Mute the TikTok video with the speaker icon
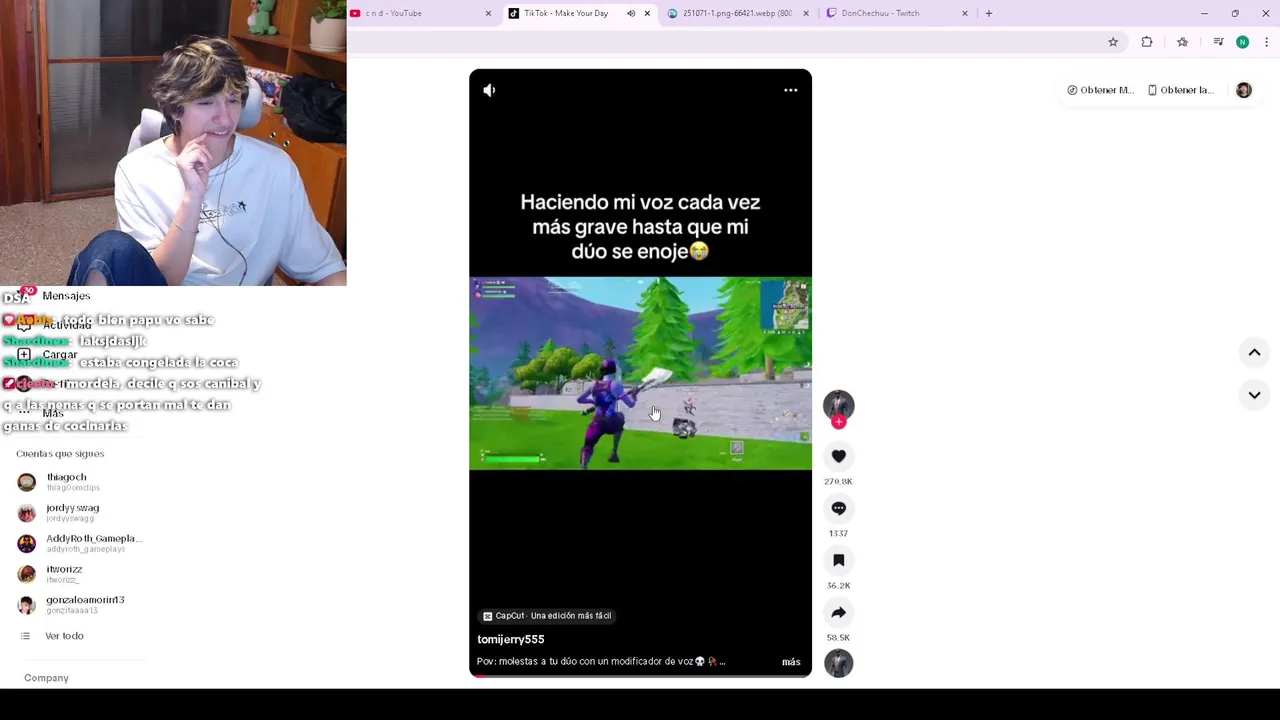 click(489, 90)
